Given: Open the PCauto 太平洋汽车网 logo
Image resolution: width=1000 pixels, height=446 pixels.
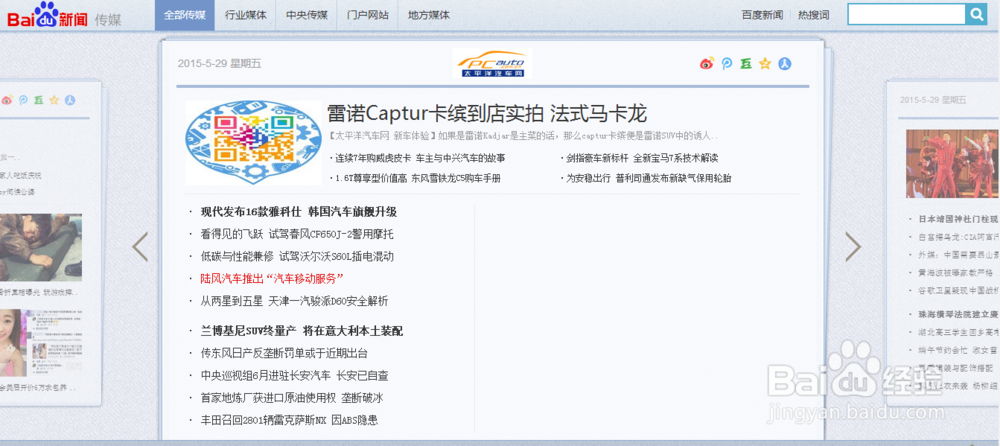Looking at the screenshot, I should click(492, 63).
